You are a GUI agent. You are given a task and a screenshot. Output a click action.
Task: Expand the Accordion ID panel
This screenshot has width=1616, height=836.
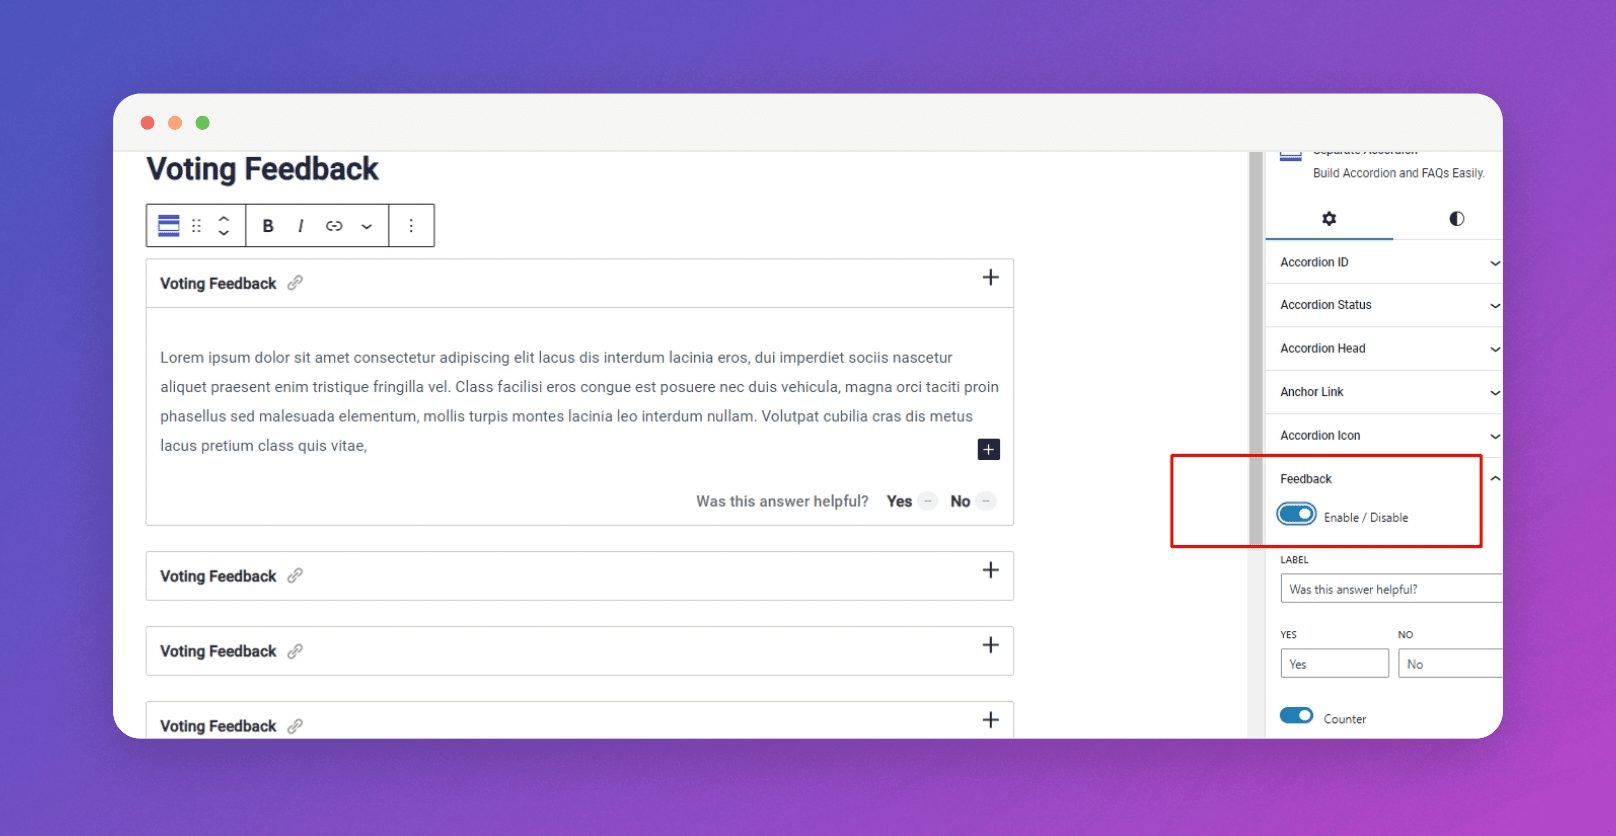pyautogui.click(x=1385, y=262)
